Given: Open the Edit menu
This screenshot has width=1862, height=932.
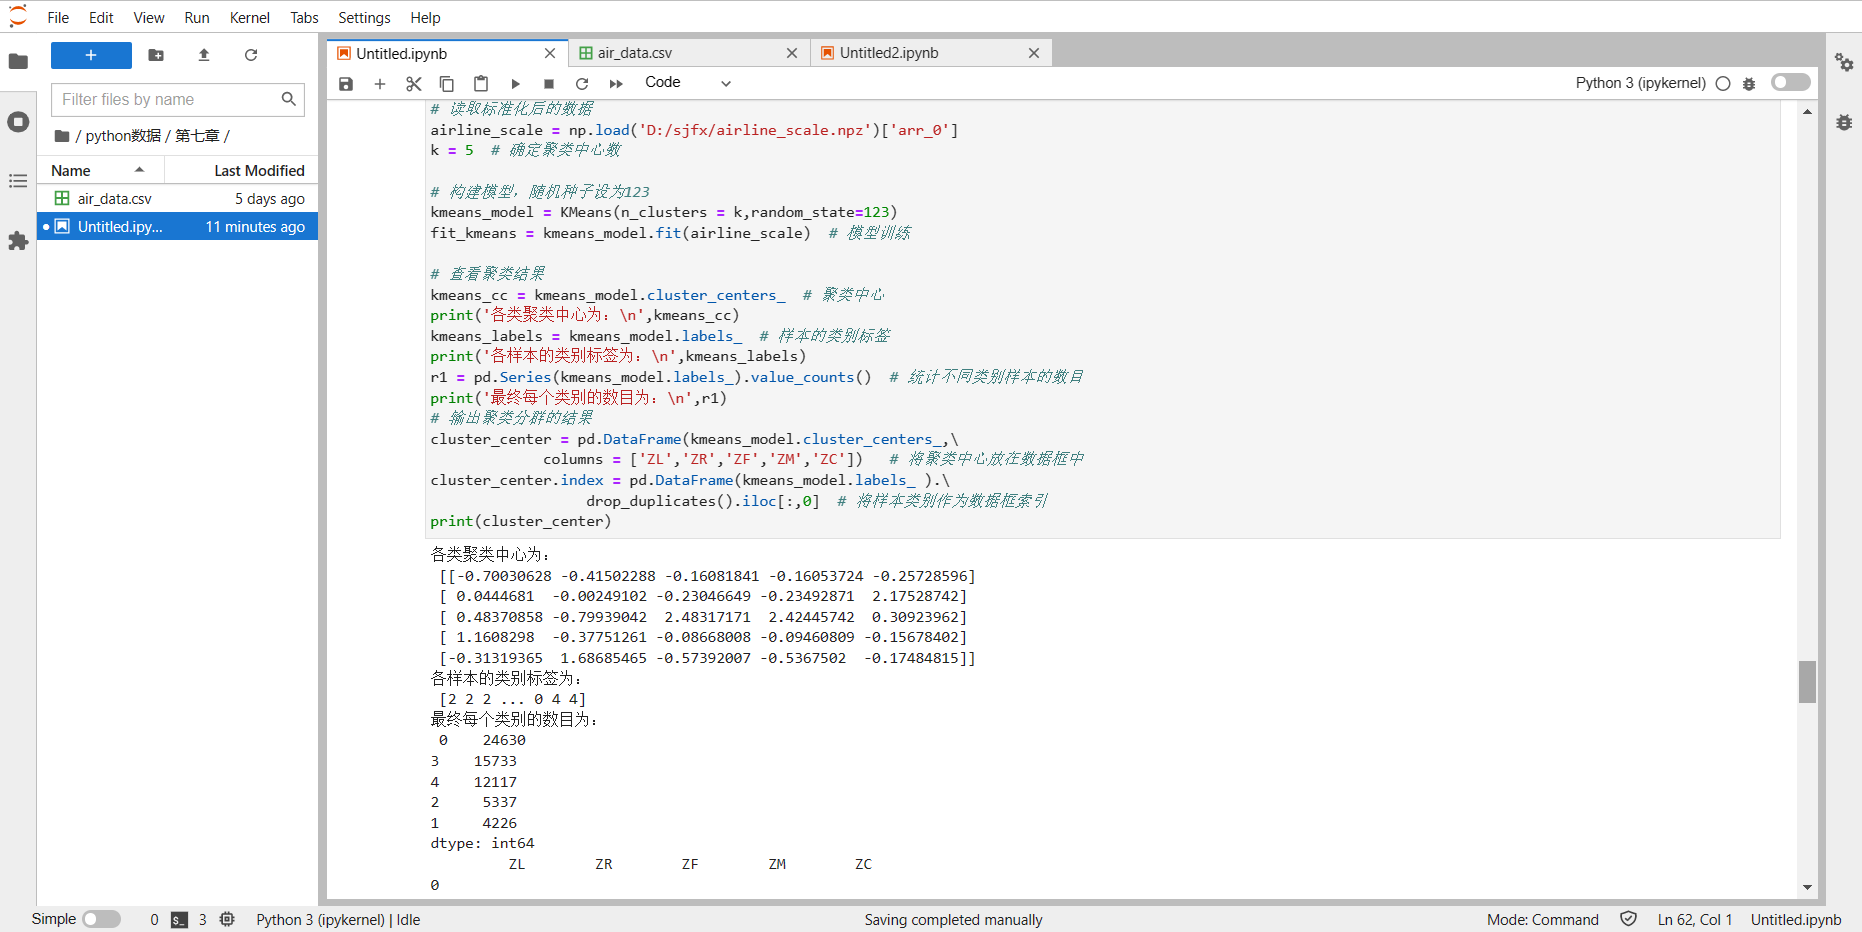Looking at the screenshot, I should (x=101, y=17).
